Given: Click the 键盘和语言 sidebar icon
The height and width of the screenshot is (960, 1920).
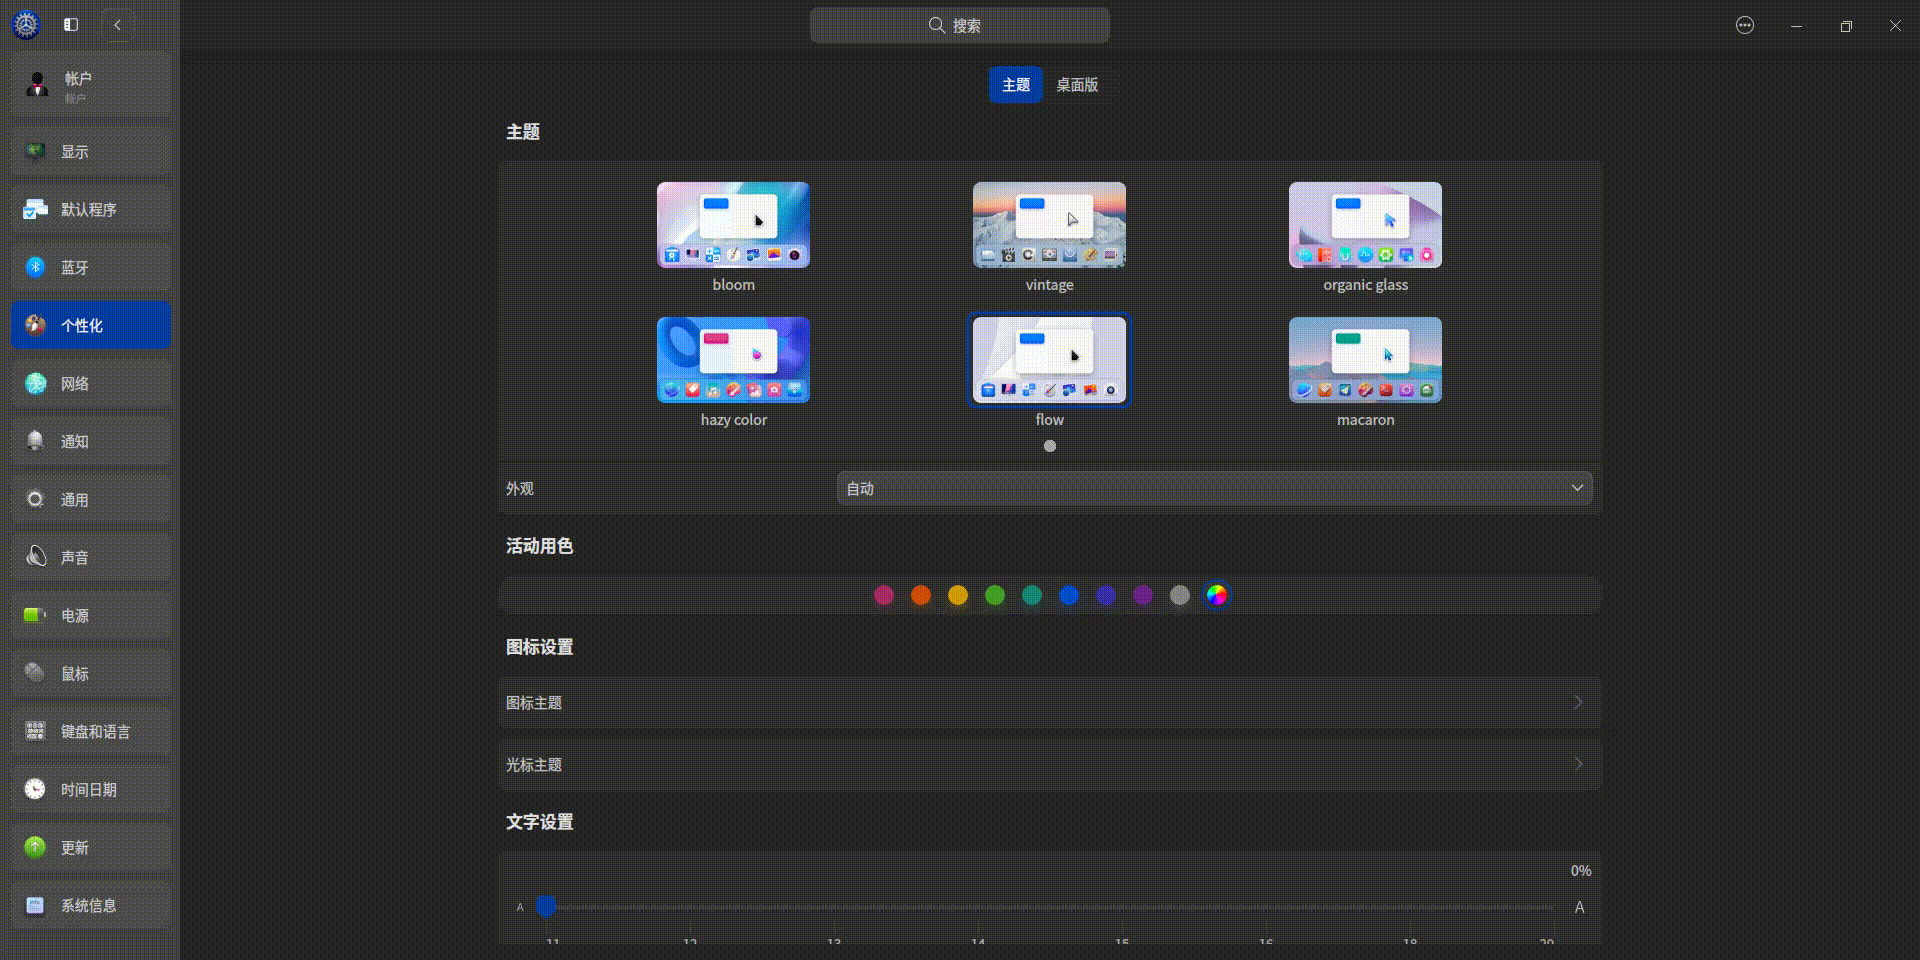Looking at the screenshot, I should [36, 731].
